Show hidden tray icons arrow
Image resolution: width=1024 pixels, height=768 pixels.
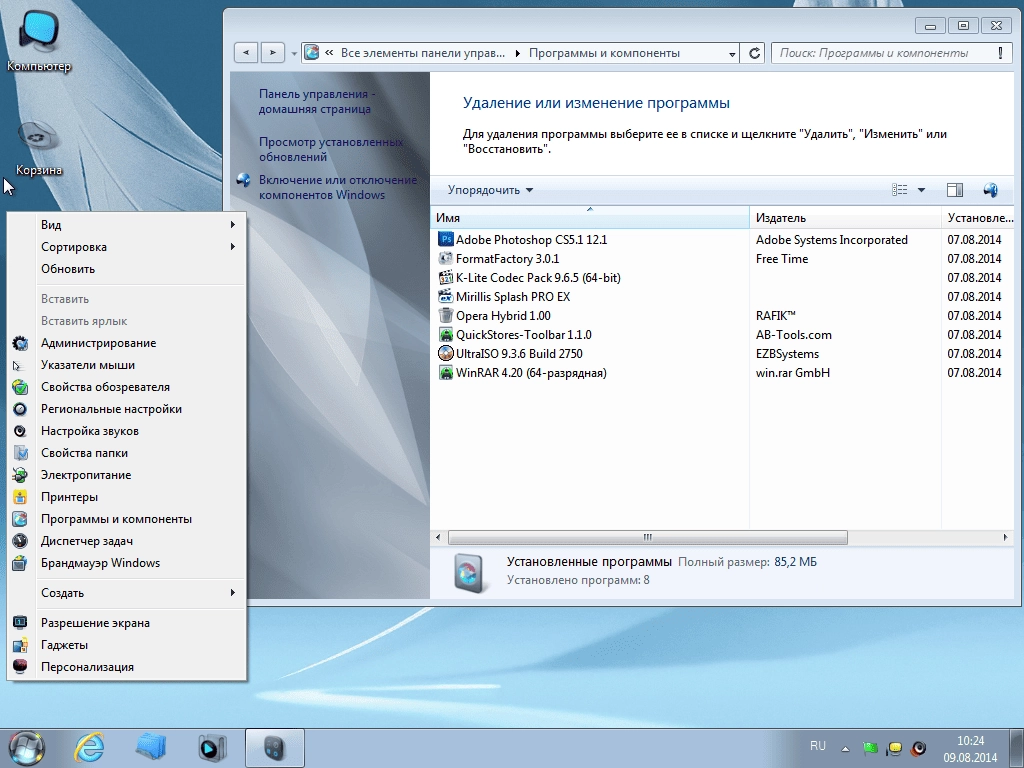point(845,748)
